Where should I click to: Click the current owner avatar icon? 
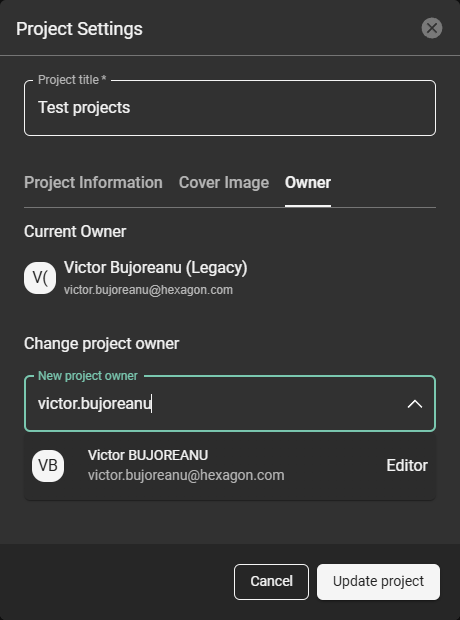tap(40, 278)
